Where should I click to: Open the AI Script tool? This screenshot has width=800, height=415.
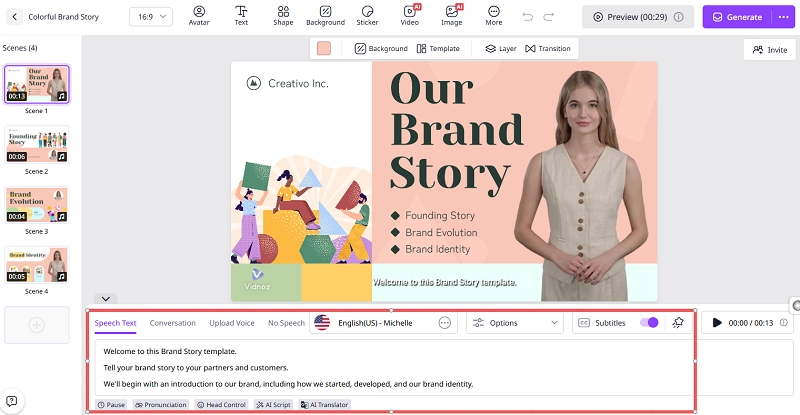(273, 405)
